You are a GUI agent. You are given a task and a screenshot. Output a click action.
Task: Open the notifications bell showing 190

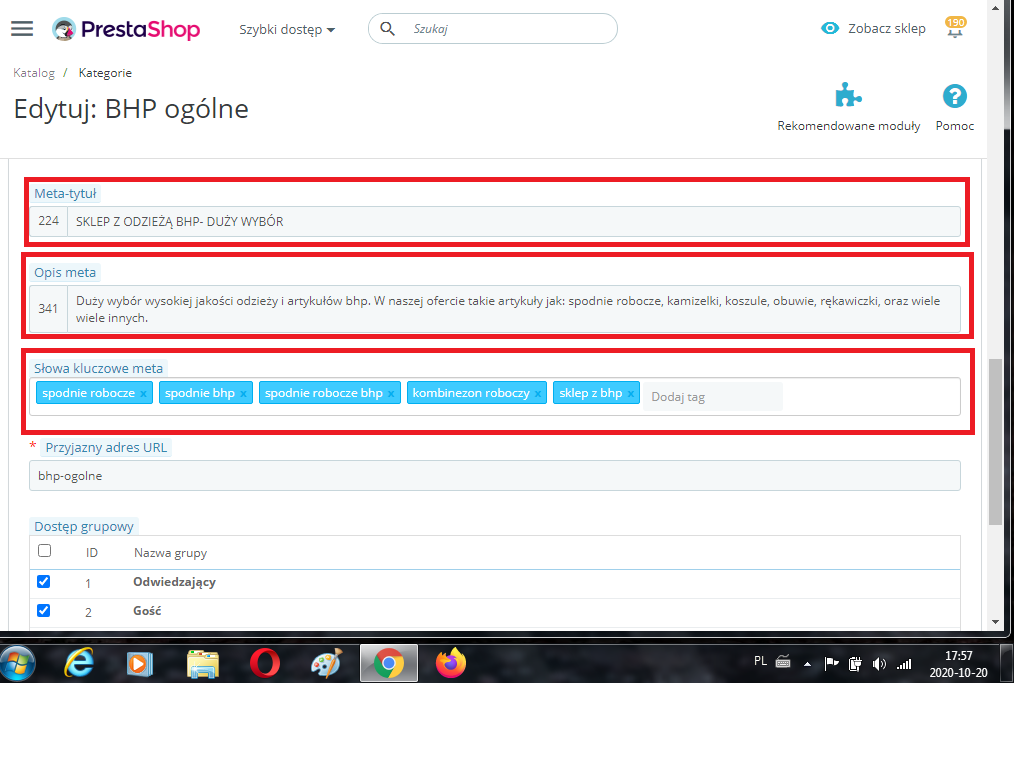(x=955, y=27)
